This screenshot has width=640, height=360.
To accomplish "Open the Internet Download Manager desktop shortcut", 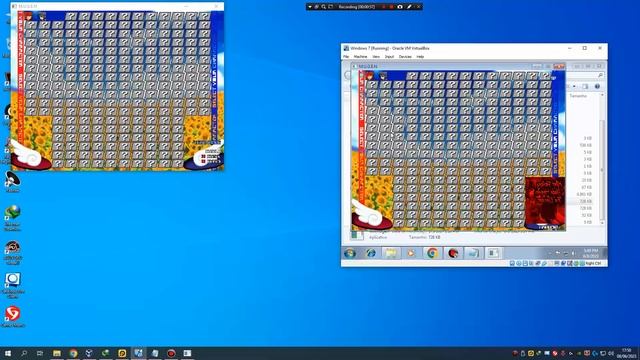I will (x=13, y=217).
